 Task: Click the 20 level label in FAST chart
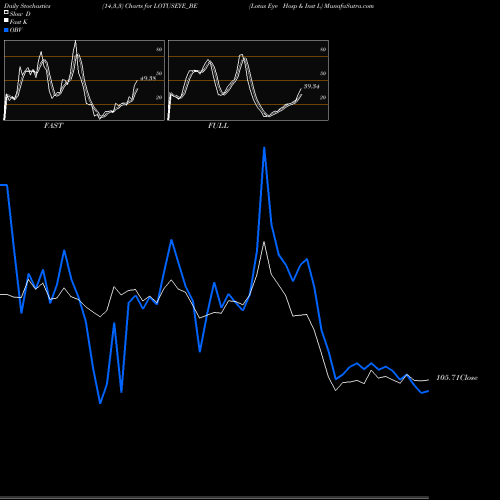pos(159,97)
